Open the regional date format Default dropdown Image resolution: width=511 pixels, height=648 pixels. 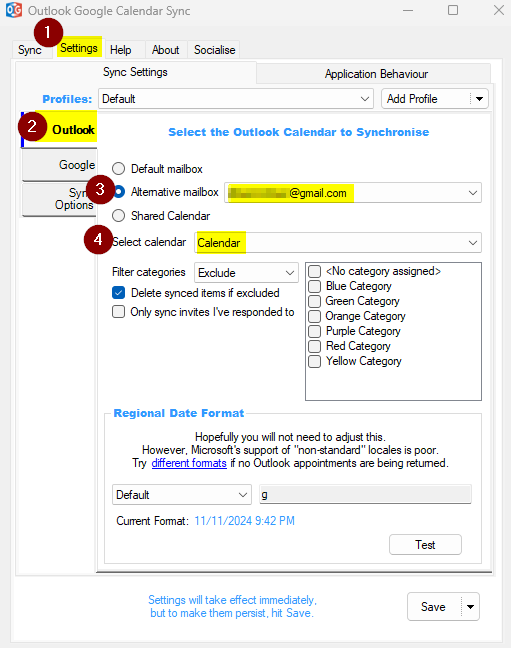pos(182,495)
